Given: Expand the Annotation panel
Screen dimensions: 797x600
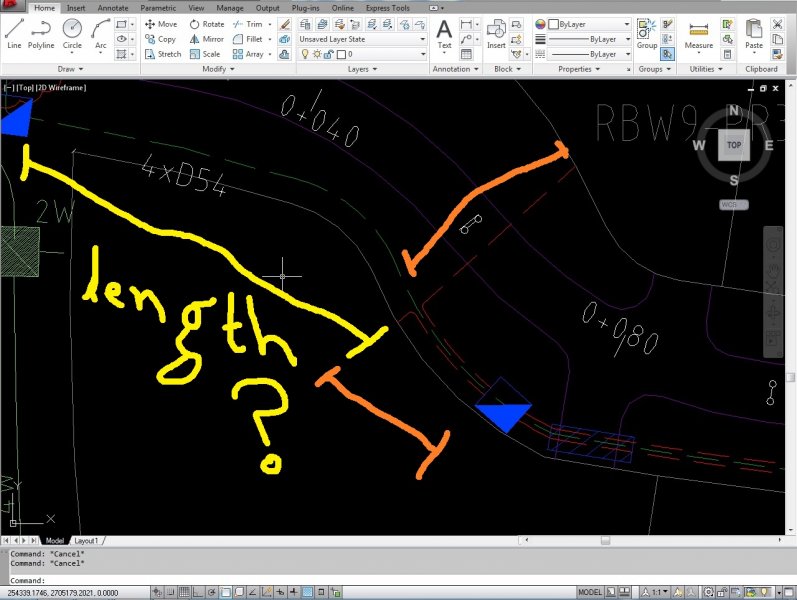Looking at the screenshot, I should [455, 69].
